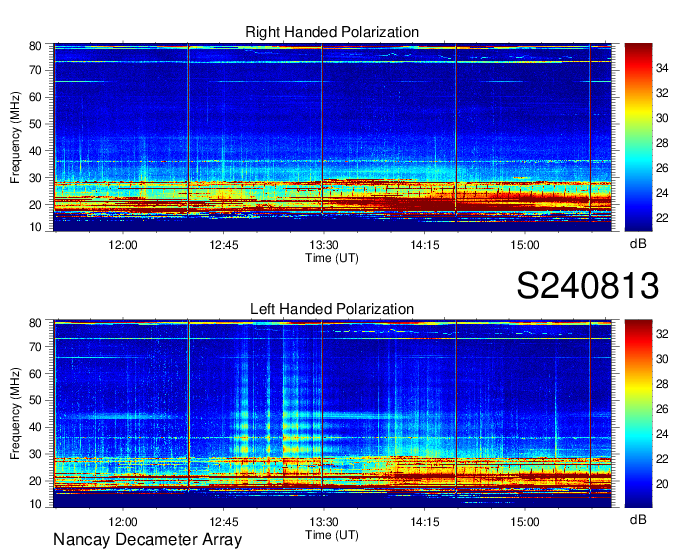Click the 15:00 tick label on upper time axis
The width and height of the screenshot is (680, 552).
[x=525, y=245]
